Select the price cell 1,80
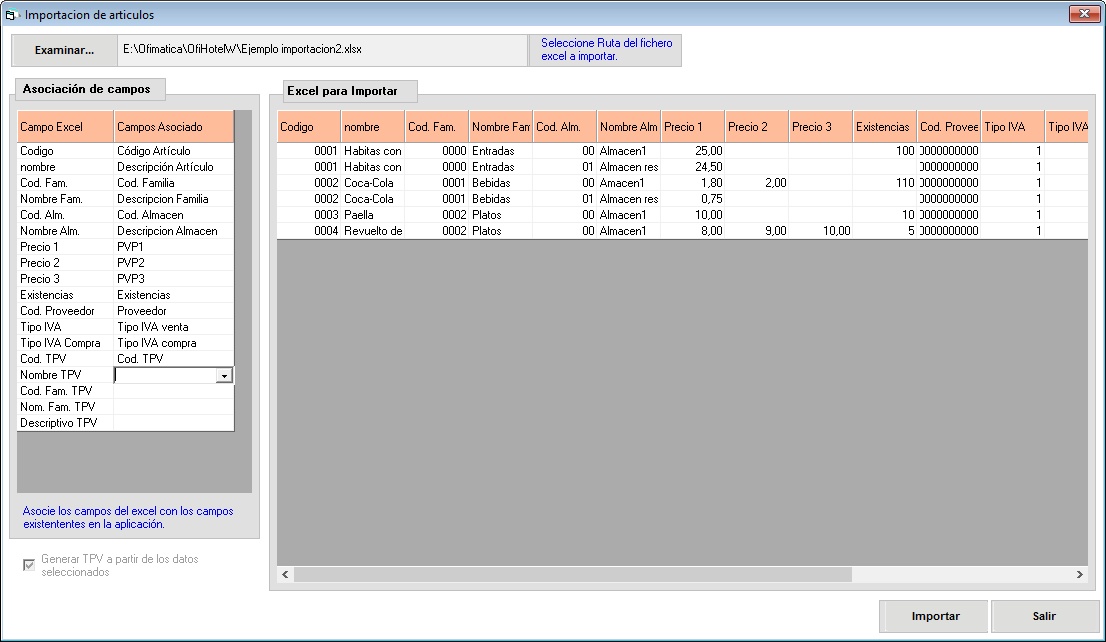Image resolution: width=1106 pixels, height=642 pixels. (x=693, y=183)
